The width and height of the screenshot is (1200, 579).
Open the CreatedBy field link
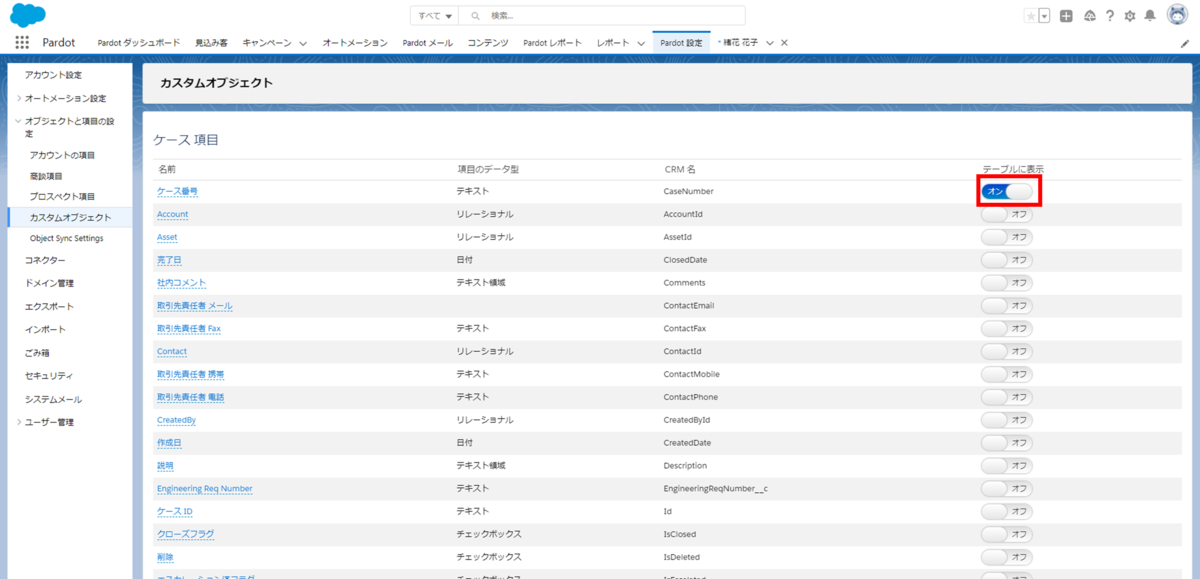pos(176,420)
